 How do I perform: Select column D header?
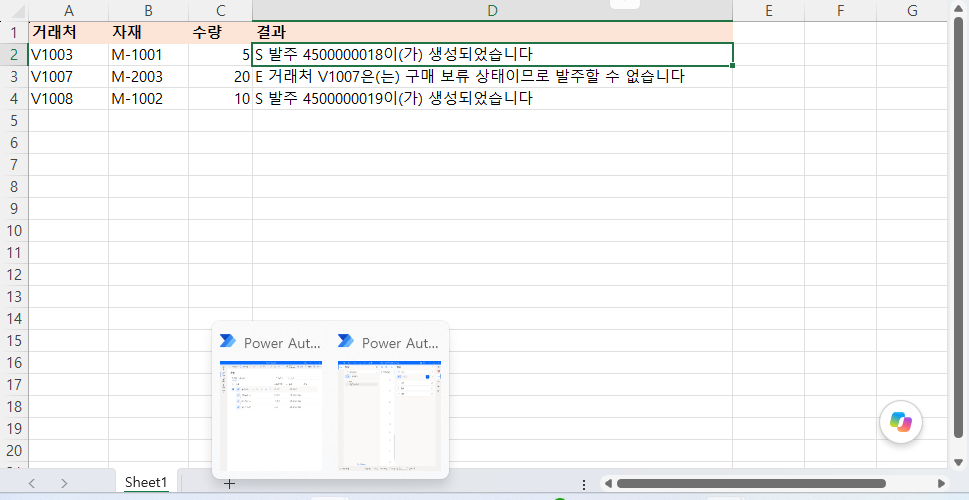[493, 11]
